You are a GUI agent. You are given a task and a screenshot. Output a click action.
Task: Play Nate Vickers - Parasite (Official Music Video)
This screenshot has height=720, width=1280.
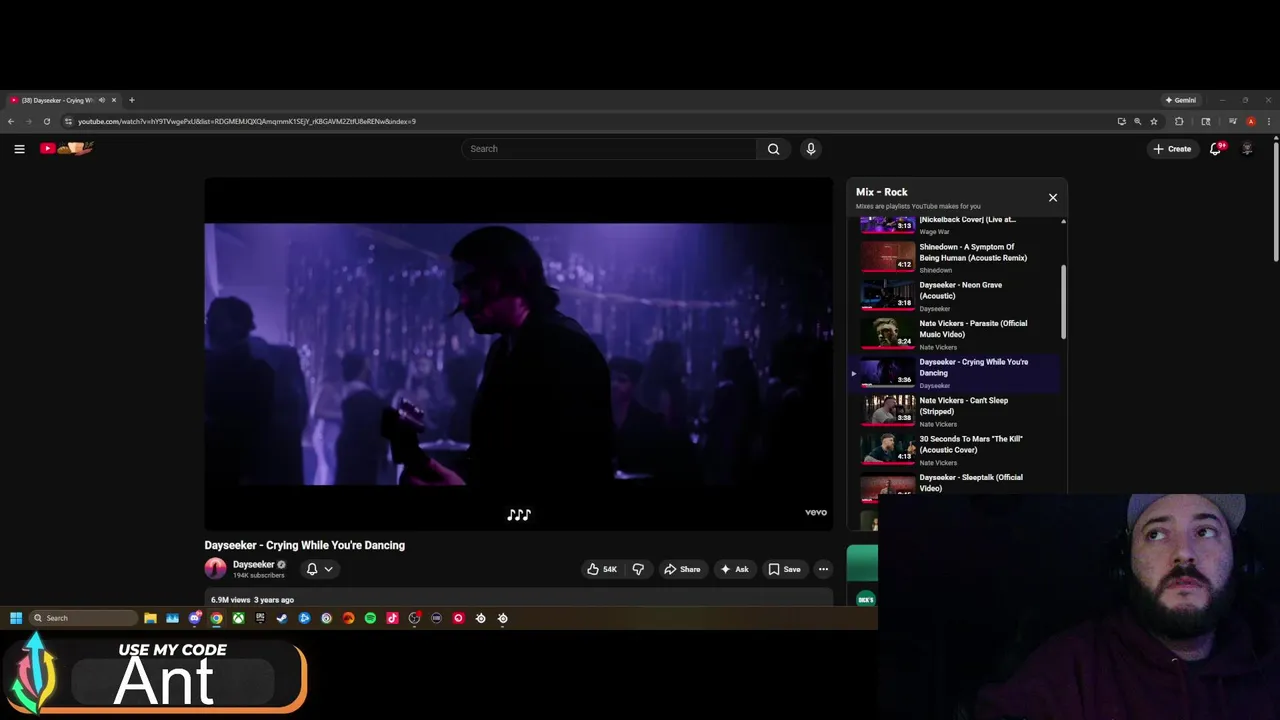click(x=958, y=334)
